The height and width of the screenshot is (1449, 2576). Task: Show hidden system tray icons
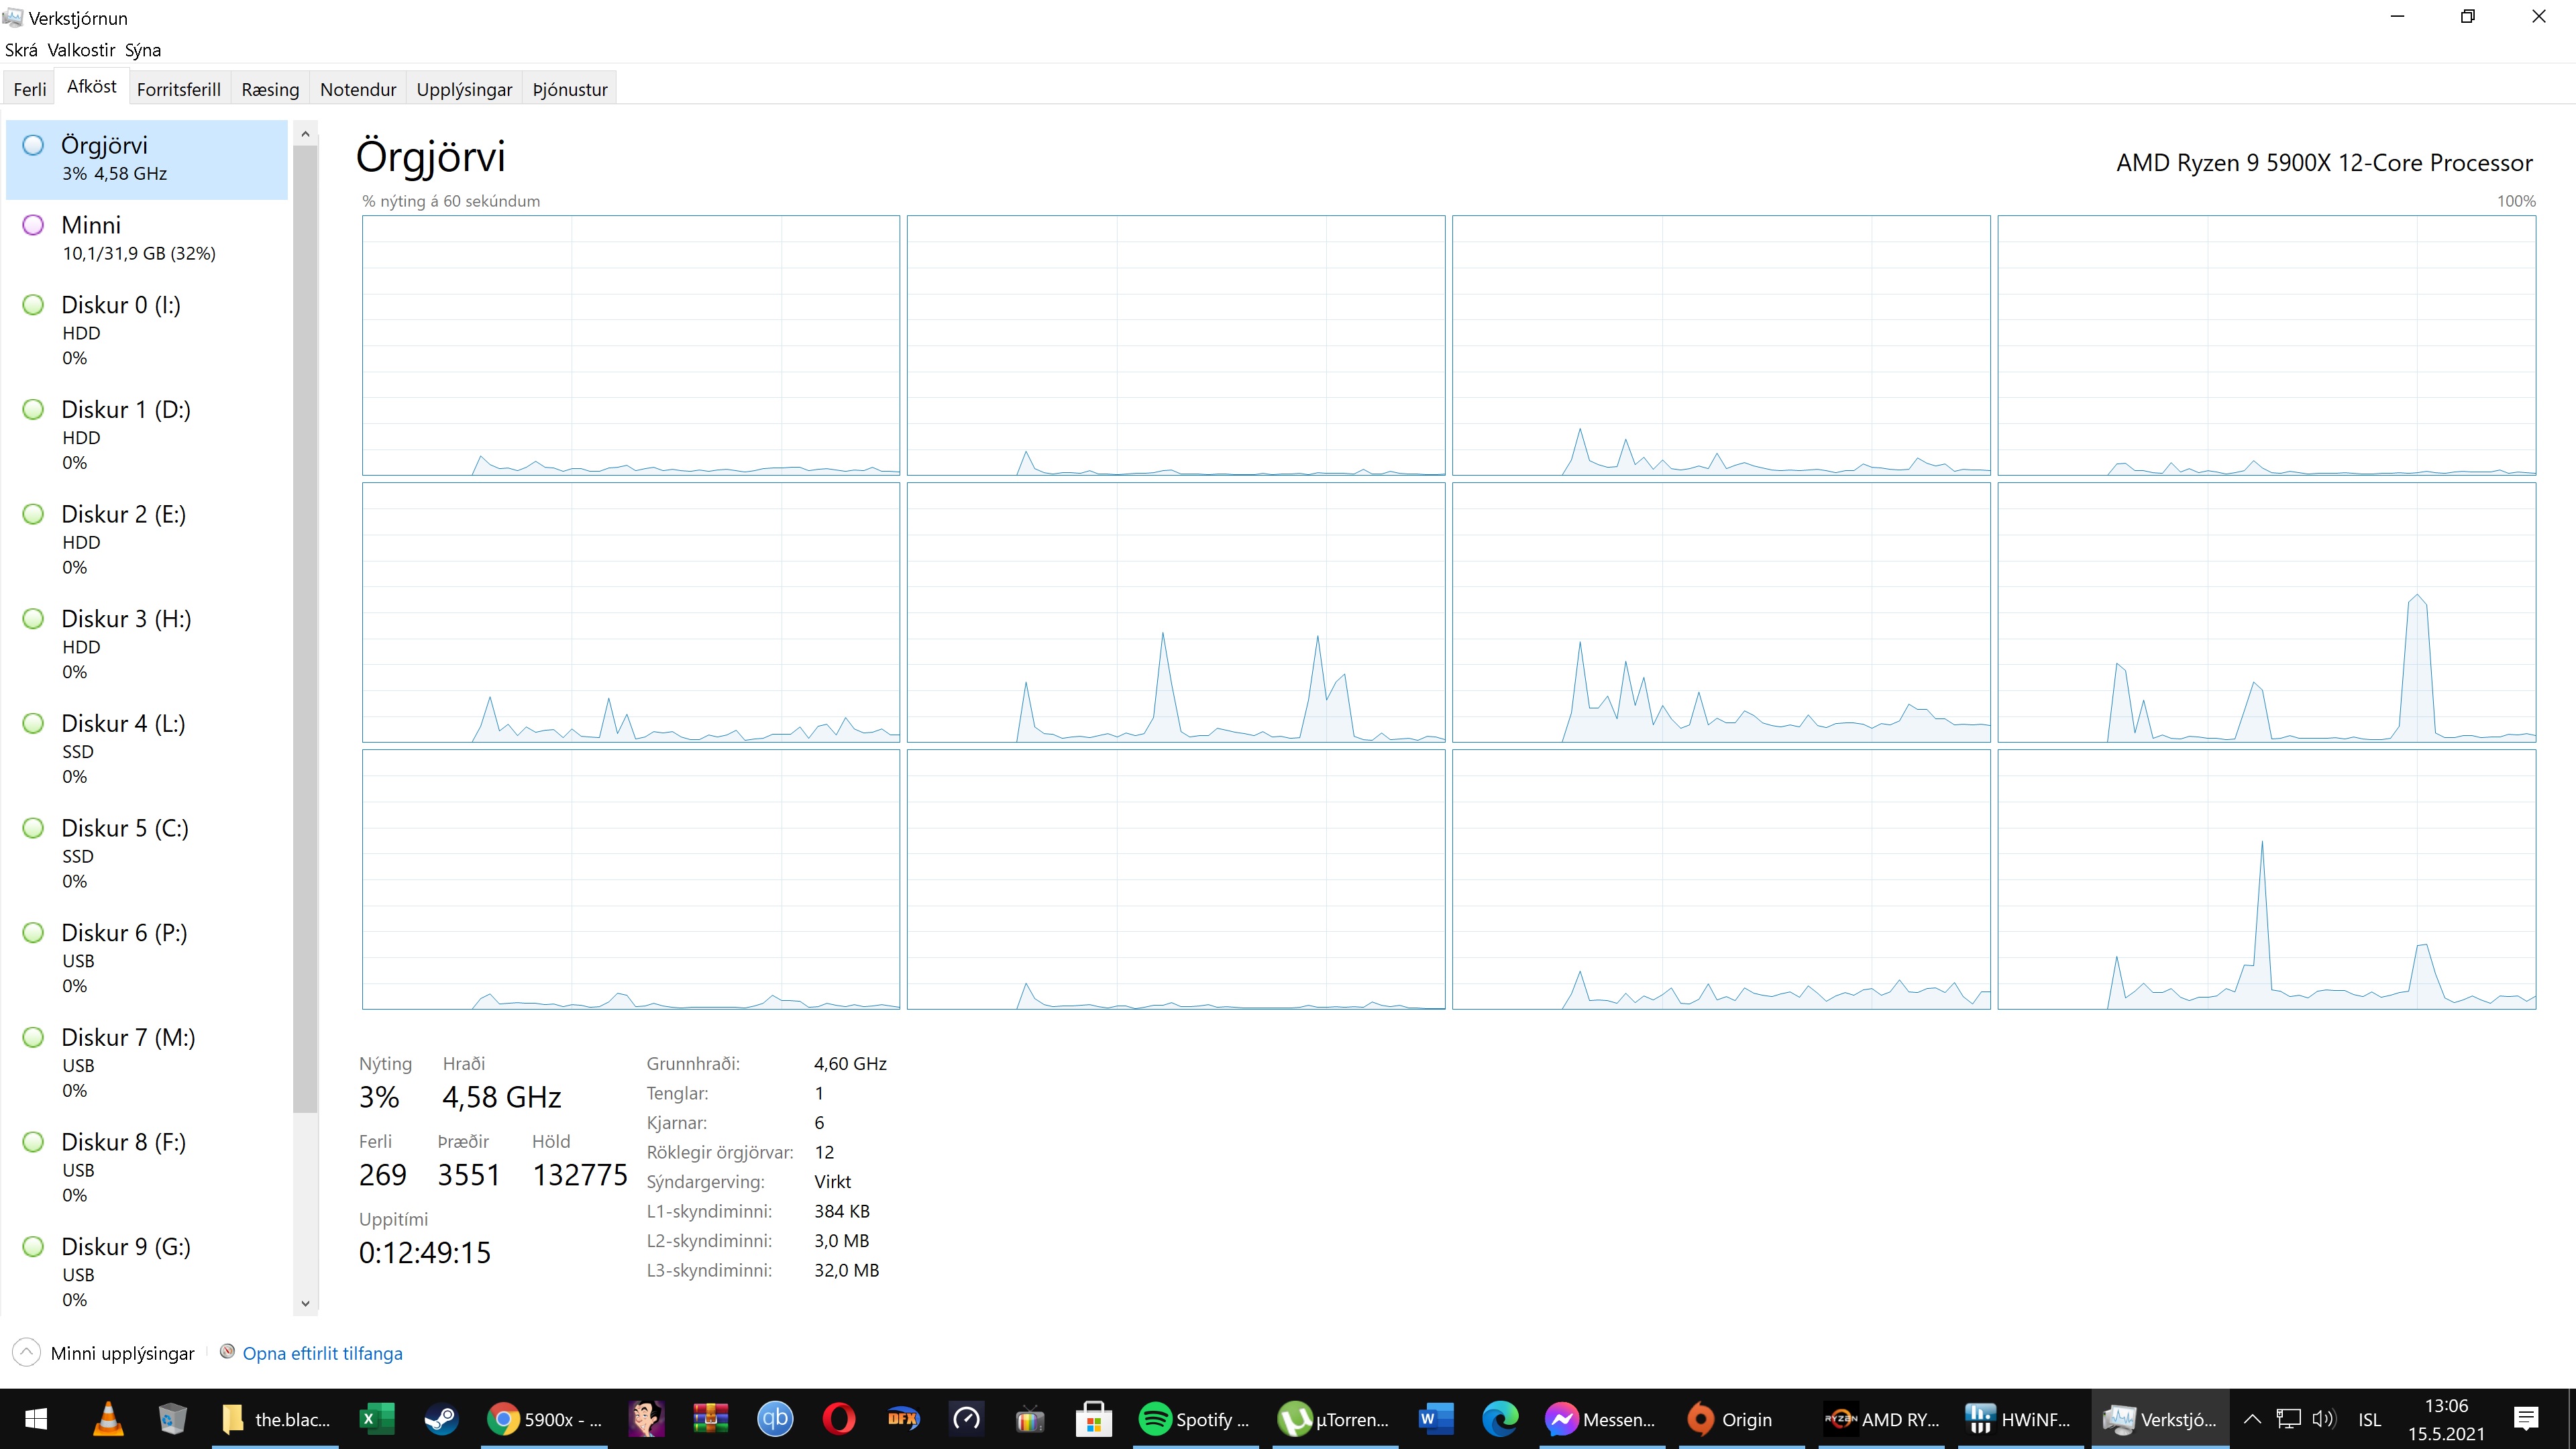[2252, 1419]
